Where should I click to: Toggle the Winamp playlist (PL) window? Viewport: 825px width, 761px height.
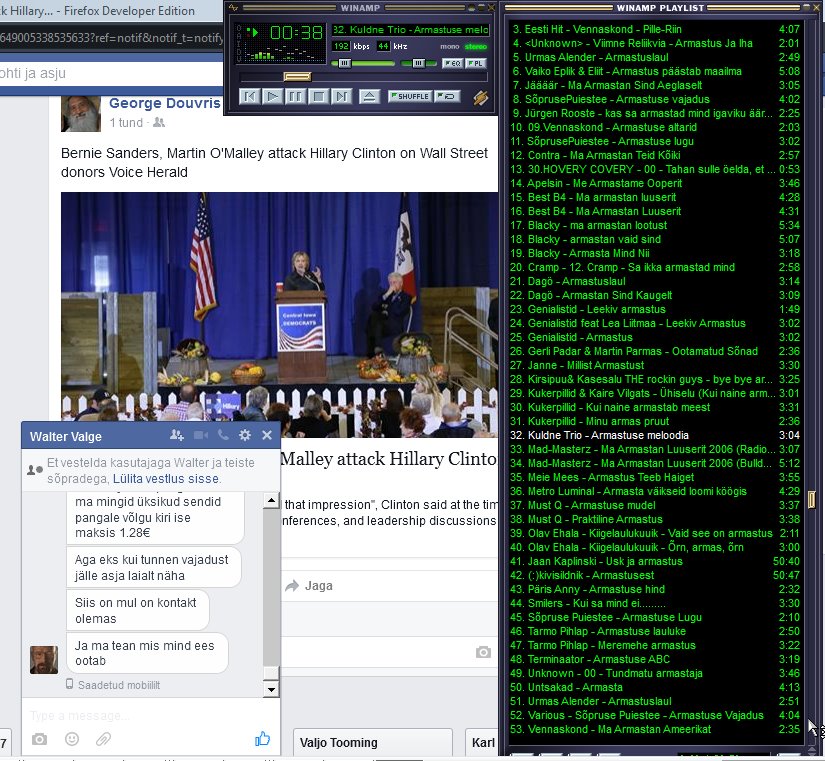(475, 63)
